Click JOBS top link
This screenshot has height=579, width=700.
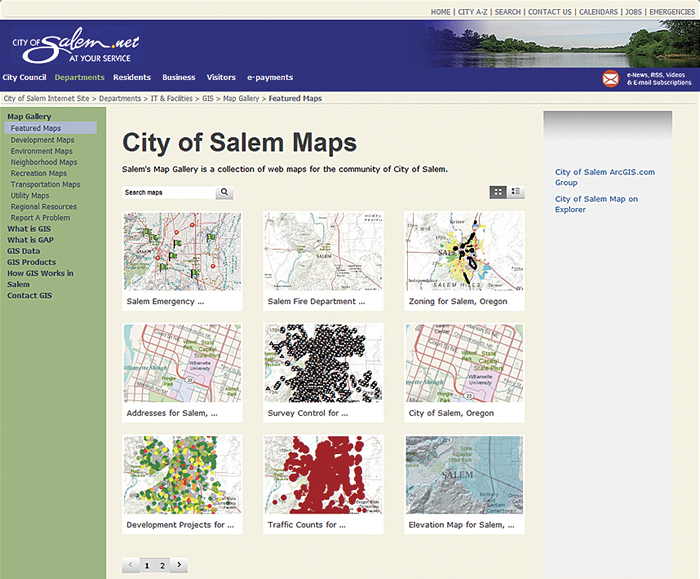[633, 12]
